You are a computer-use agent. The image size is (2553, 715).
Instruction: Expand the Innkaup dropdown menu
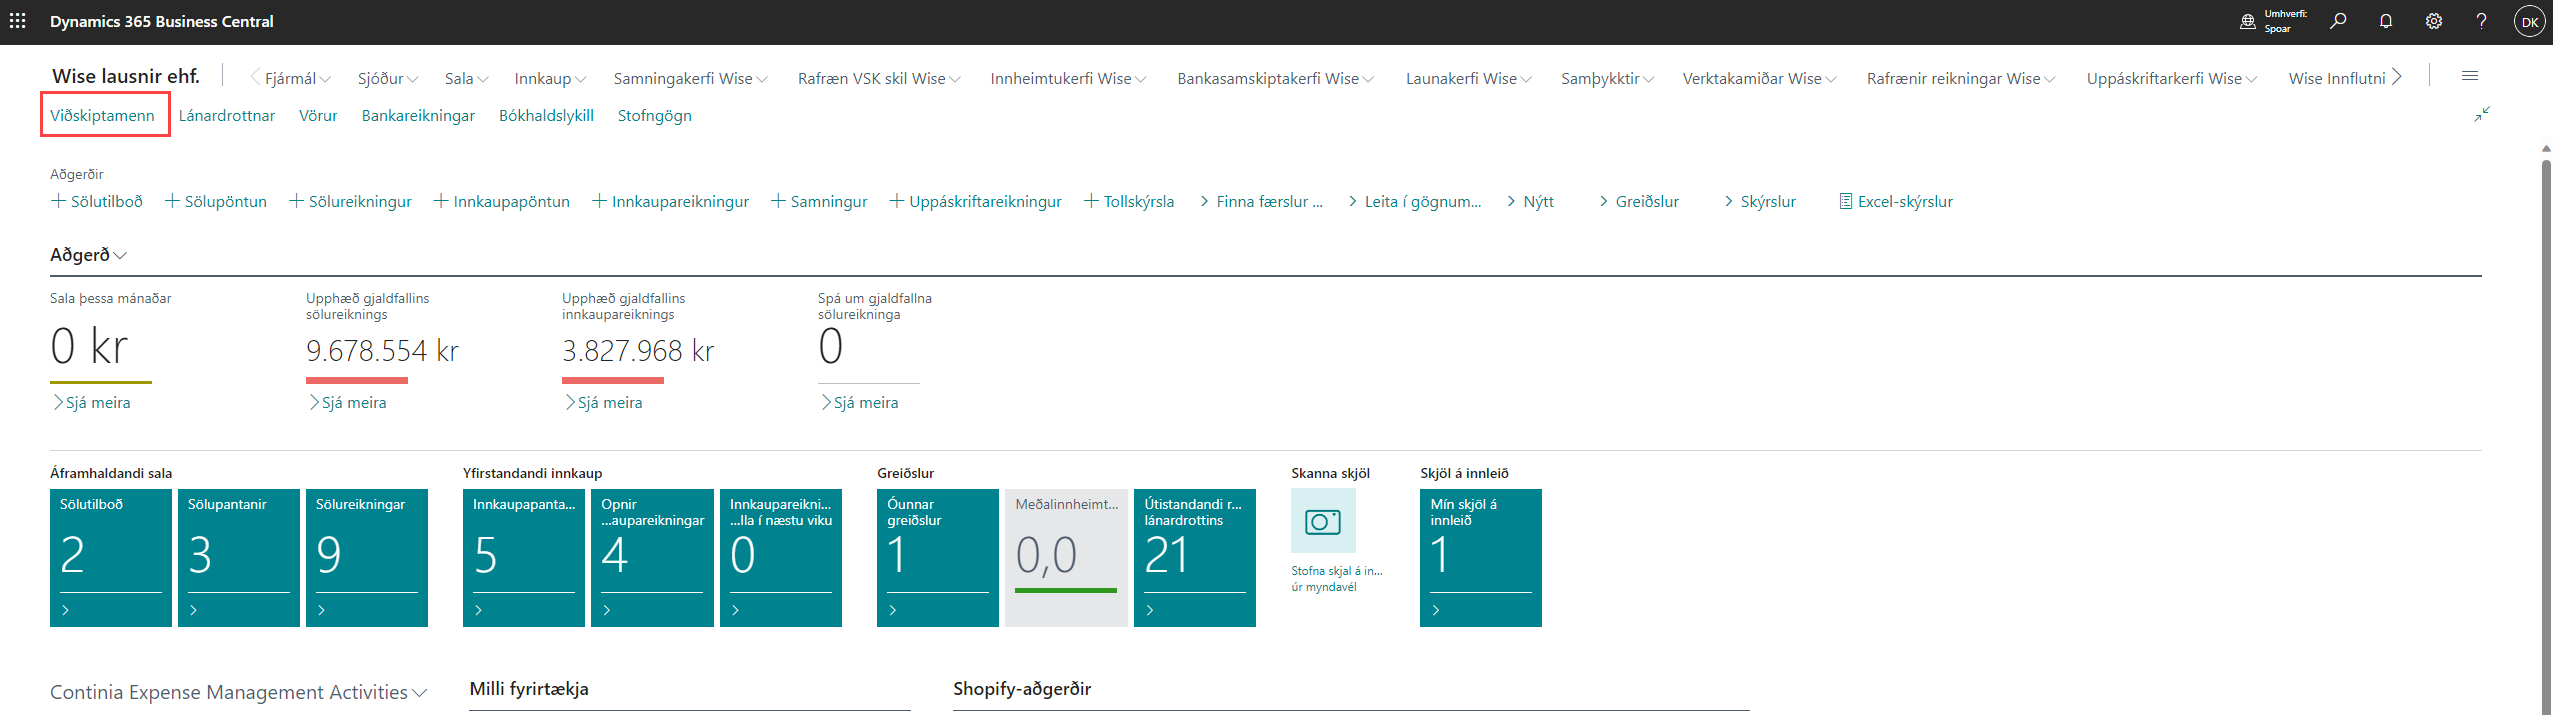[x=549, y=79]
